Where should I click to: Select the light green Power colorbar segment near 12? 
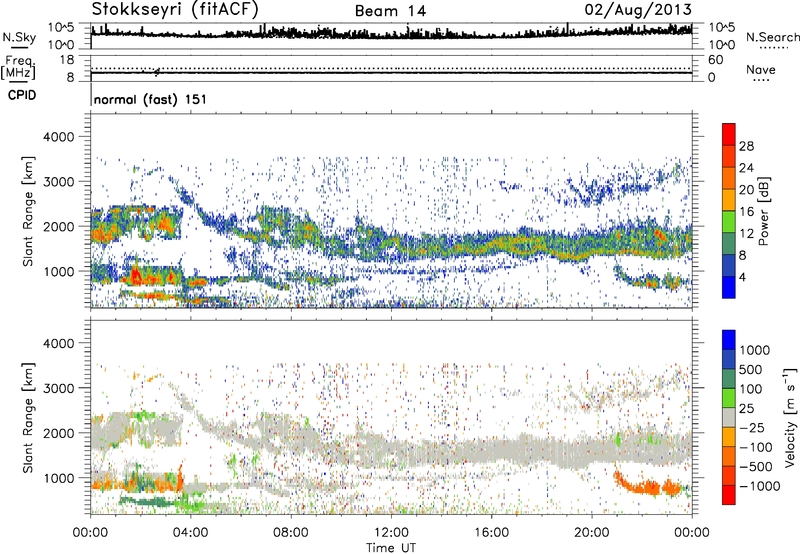click(729, 222)
